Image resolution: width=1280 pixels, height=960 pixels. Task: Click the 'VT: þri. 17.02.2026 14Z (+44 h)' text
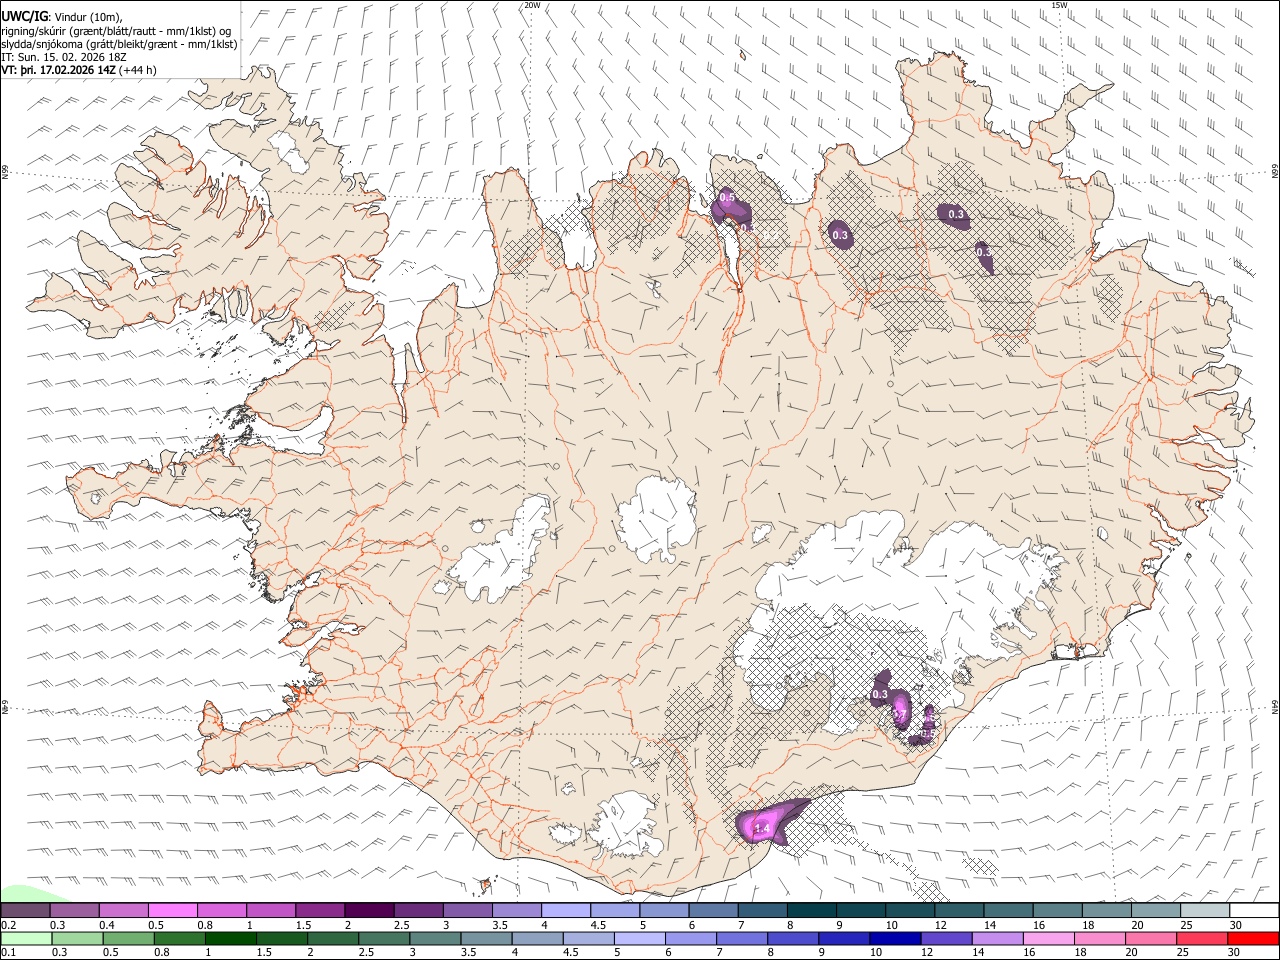[x=80, y=70]
